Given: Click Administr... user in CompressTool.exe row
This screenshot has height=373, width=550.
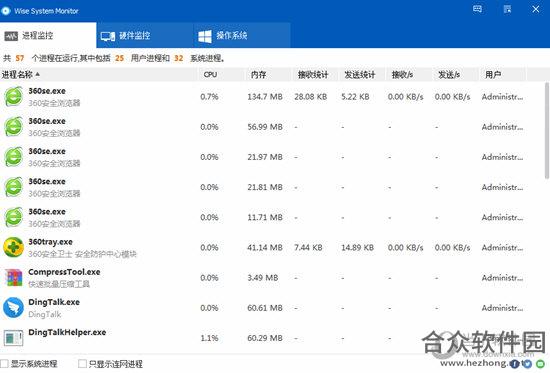Looking at the screenshot, I should click(502, 278).
